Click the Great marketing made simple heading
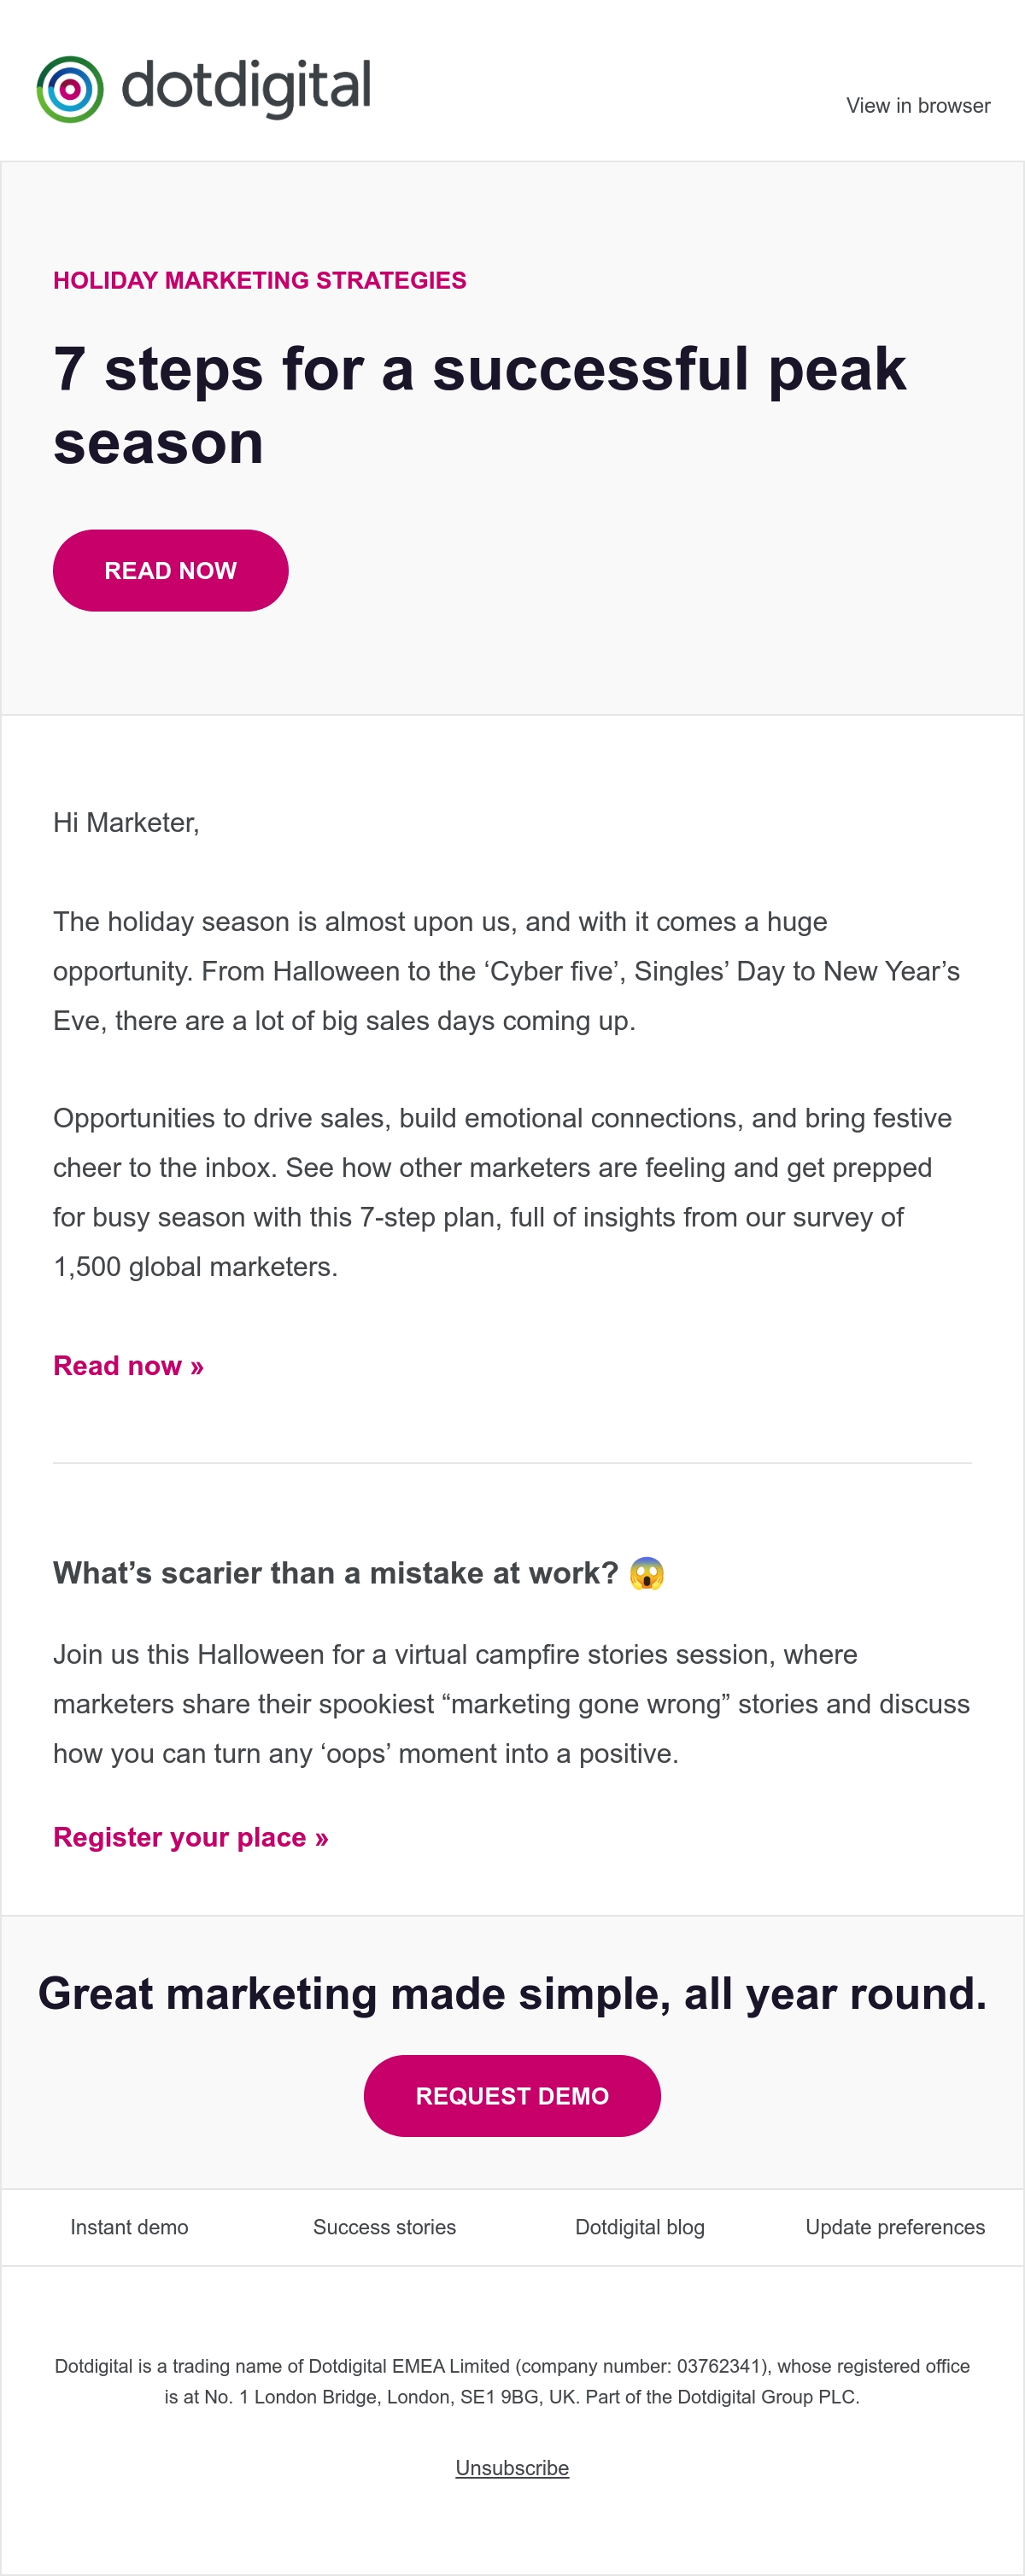 tap(512, 1994)
